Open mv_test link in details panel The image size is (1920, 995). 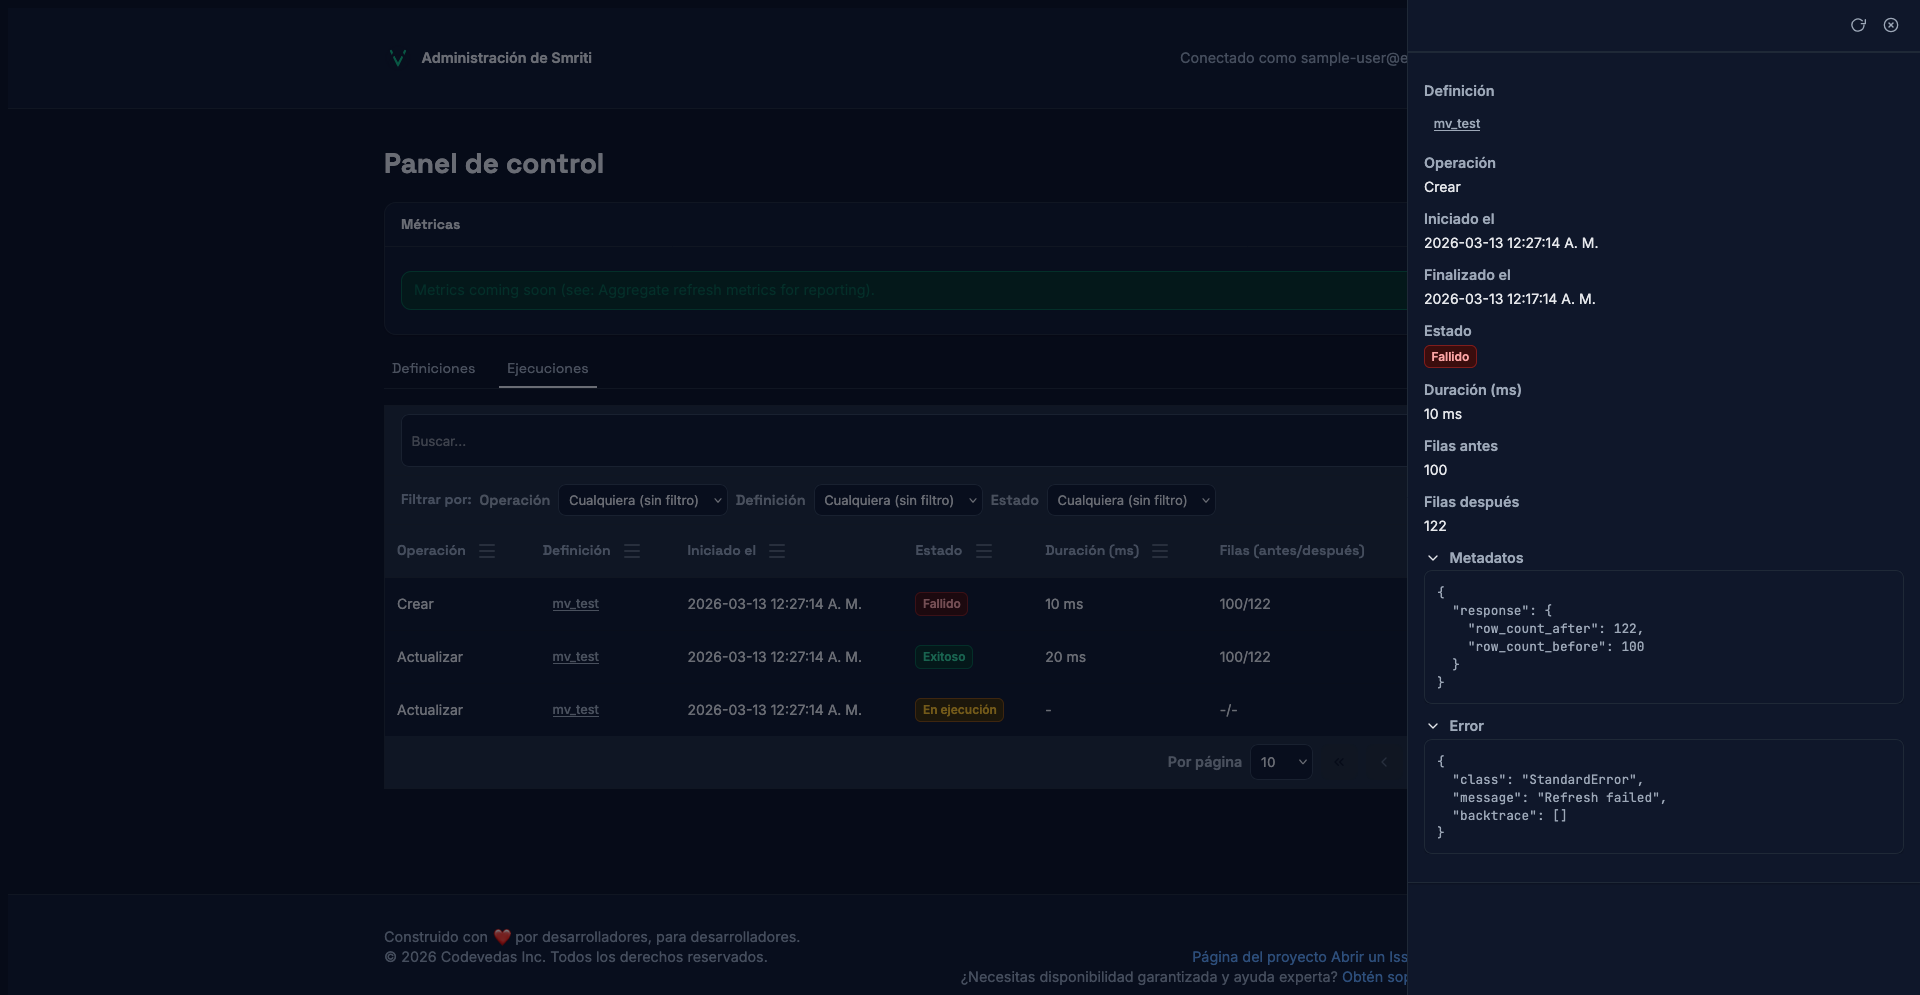coord(1456,124)
